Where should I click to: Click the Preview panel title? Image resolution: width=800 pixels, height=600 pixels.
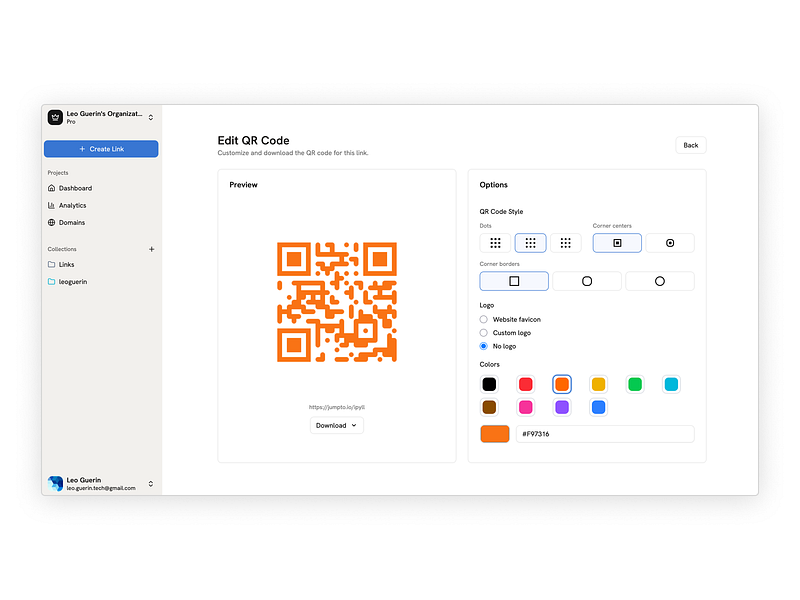243,185
